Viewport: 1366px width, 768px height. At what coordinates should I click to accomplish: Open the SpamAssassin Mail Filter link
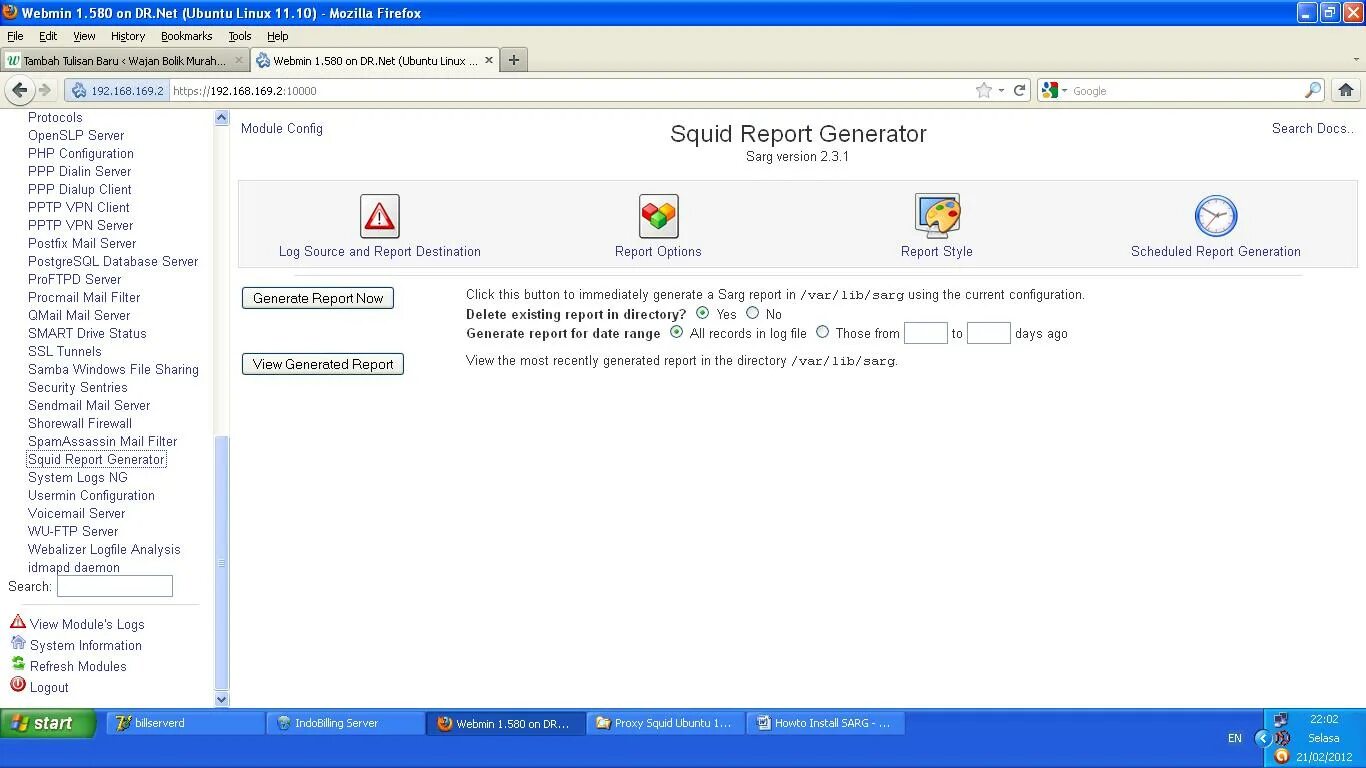[102, 442]
